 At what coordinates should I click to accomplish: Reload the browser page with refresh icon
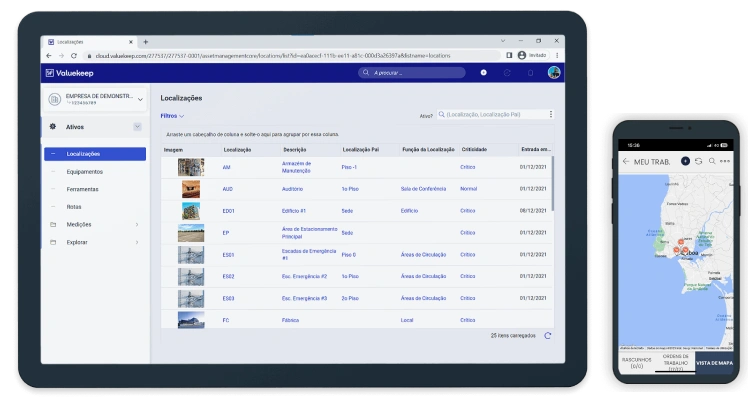pyautogui.click(x=73, y=56)
